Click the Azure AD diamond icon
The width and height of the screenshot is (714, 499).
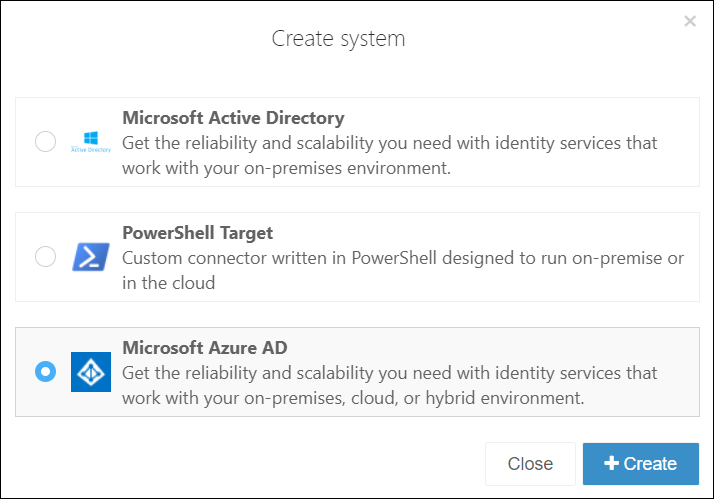(x=91, y=372)
